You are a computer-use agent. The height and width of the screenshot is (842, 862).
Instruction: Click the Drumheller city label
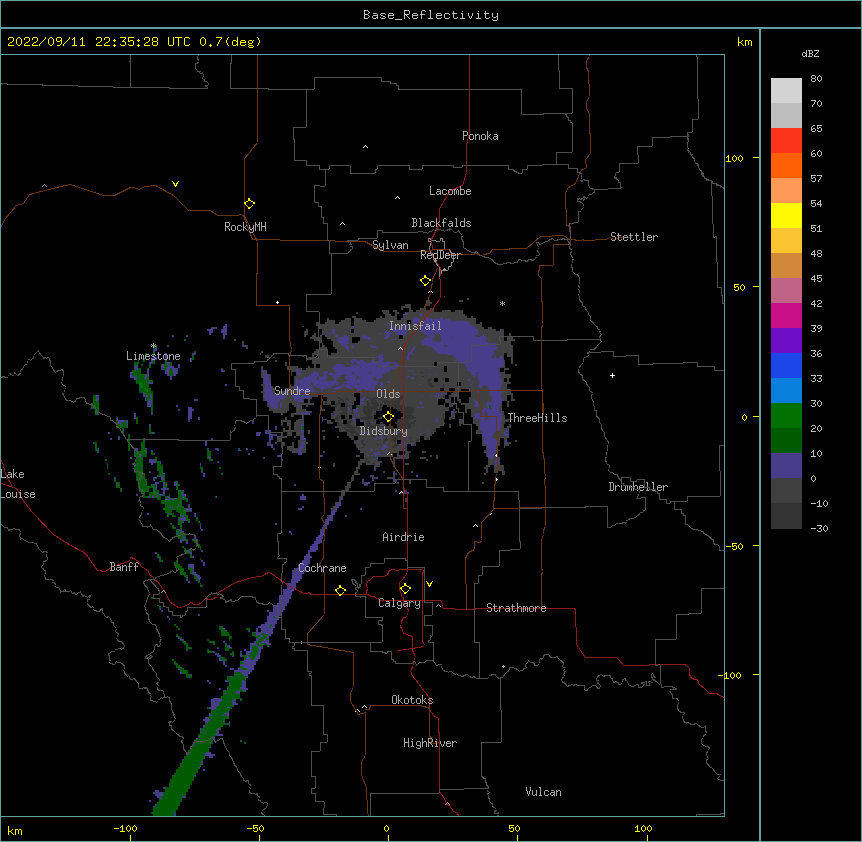click(x=638, y=487)
